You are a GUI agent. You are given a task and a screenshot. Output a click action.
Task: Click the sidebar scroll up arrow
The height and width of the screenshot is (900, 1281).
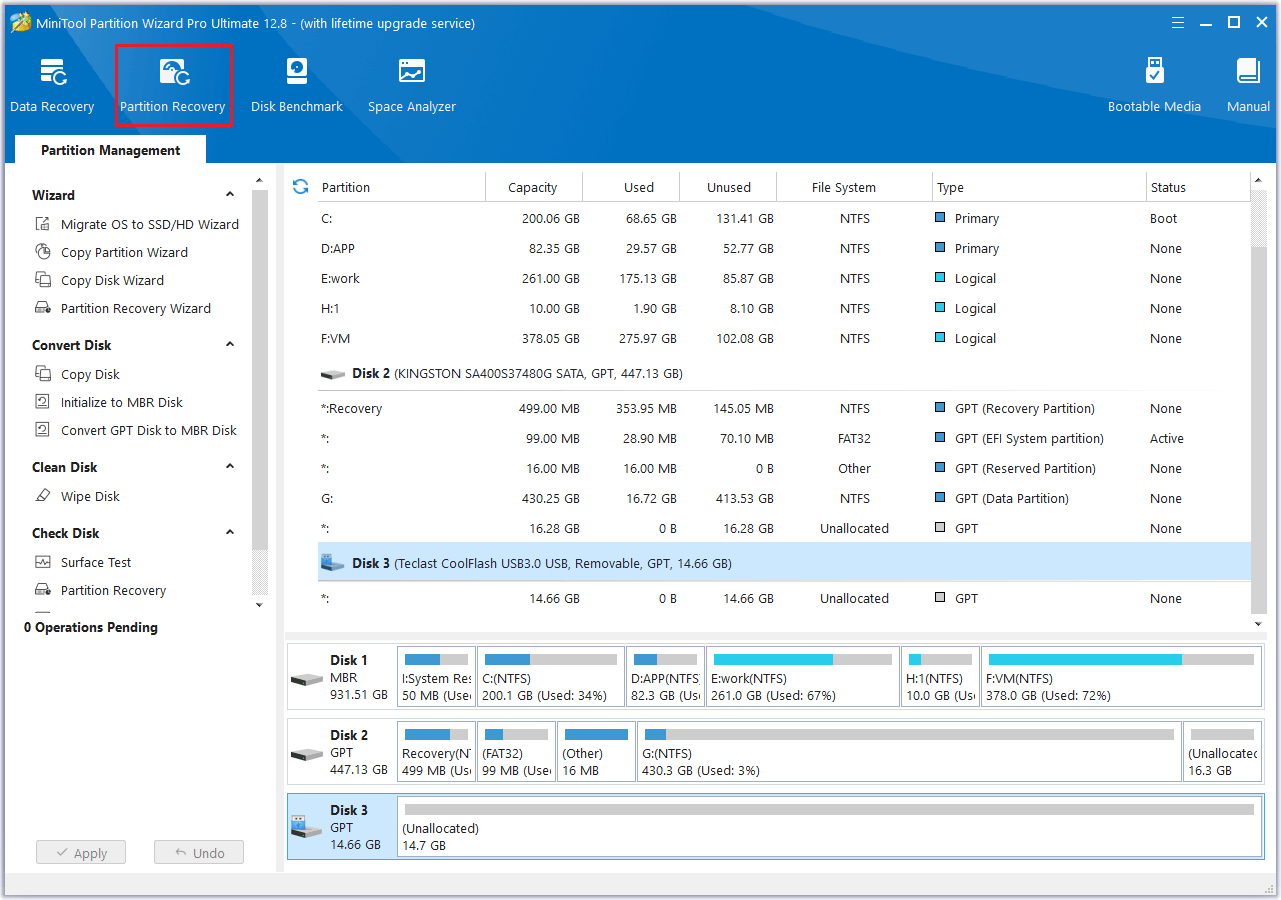[260, 181]
